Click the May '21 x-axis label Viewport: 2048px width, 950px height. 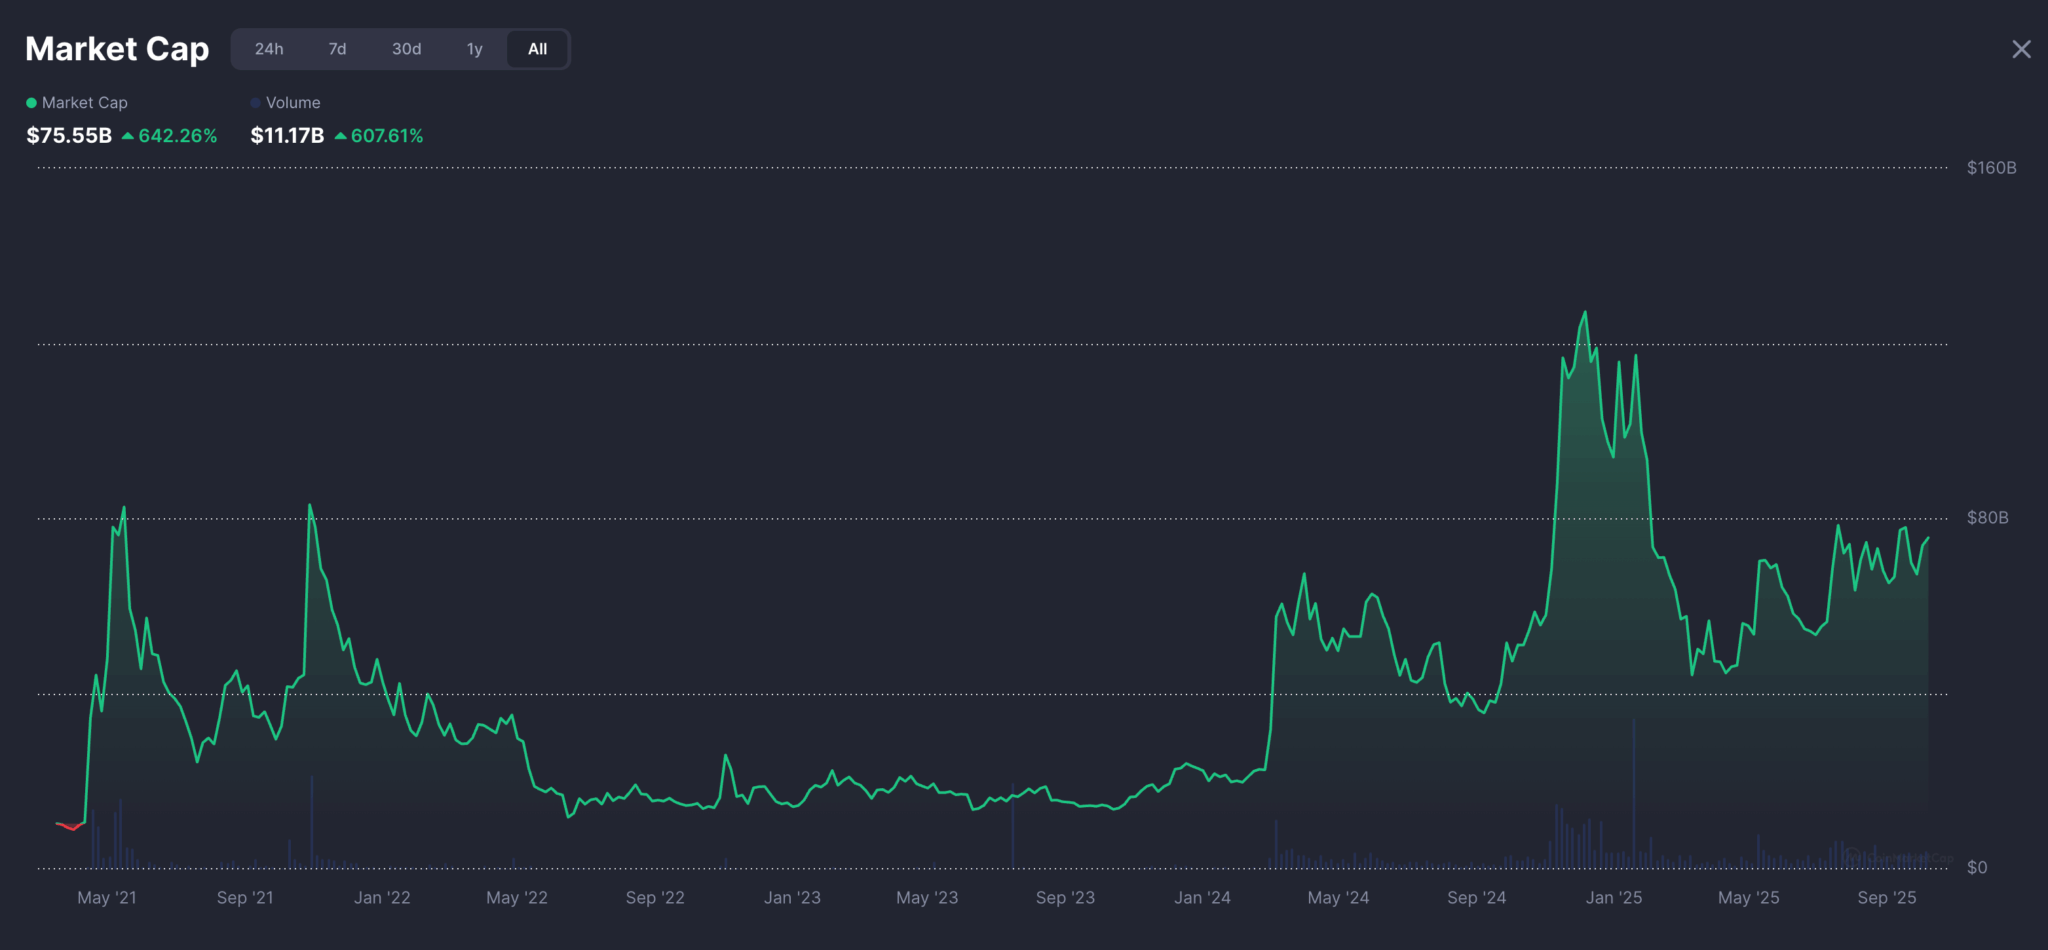107,898
